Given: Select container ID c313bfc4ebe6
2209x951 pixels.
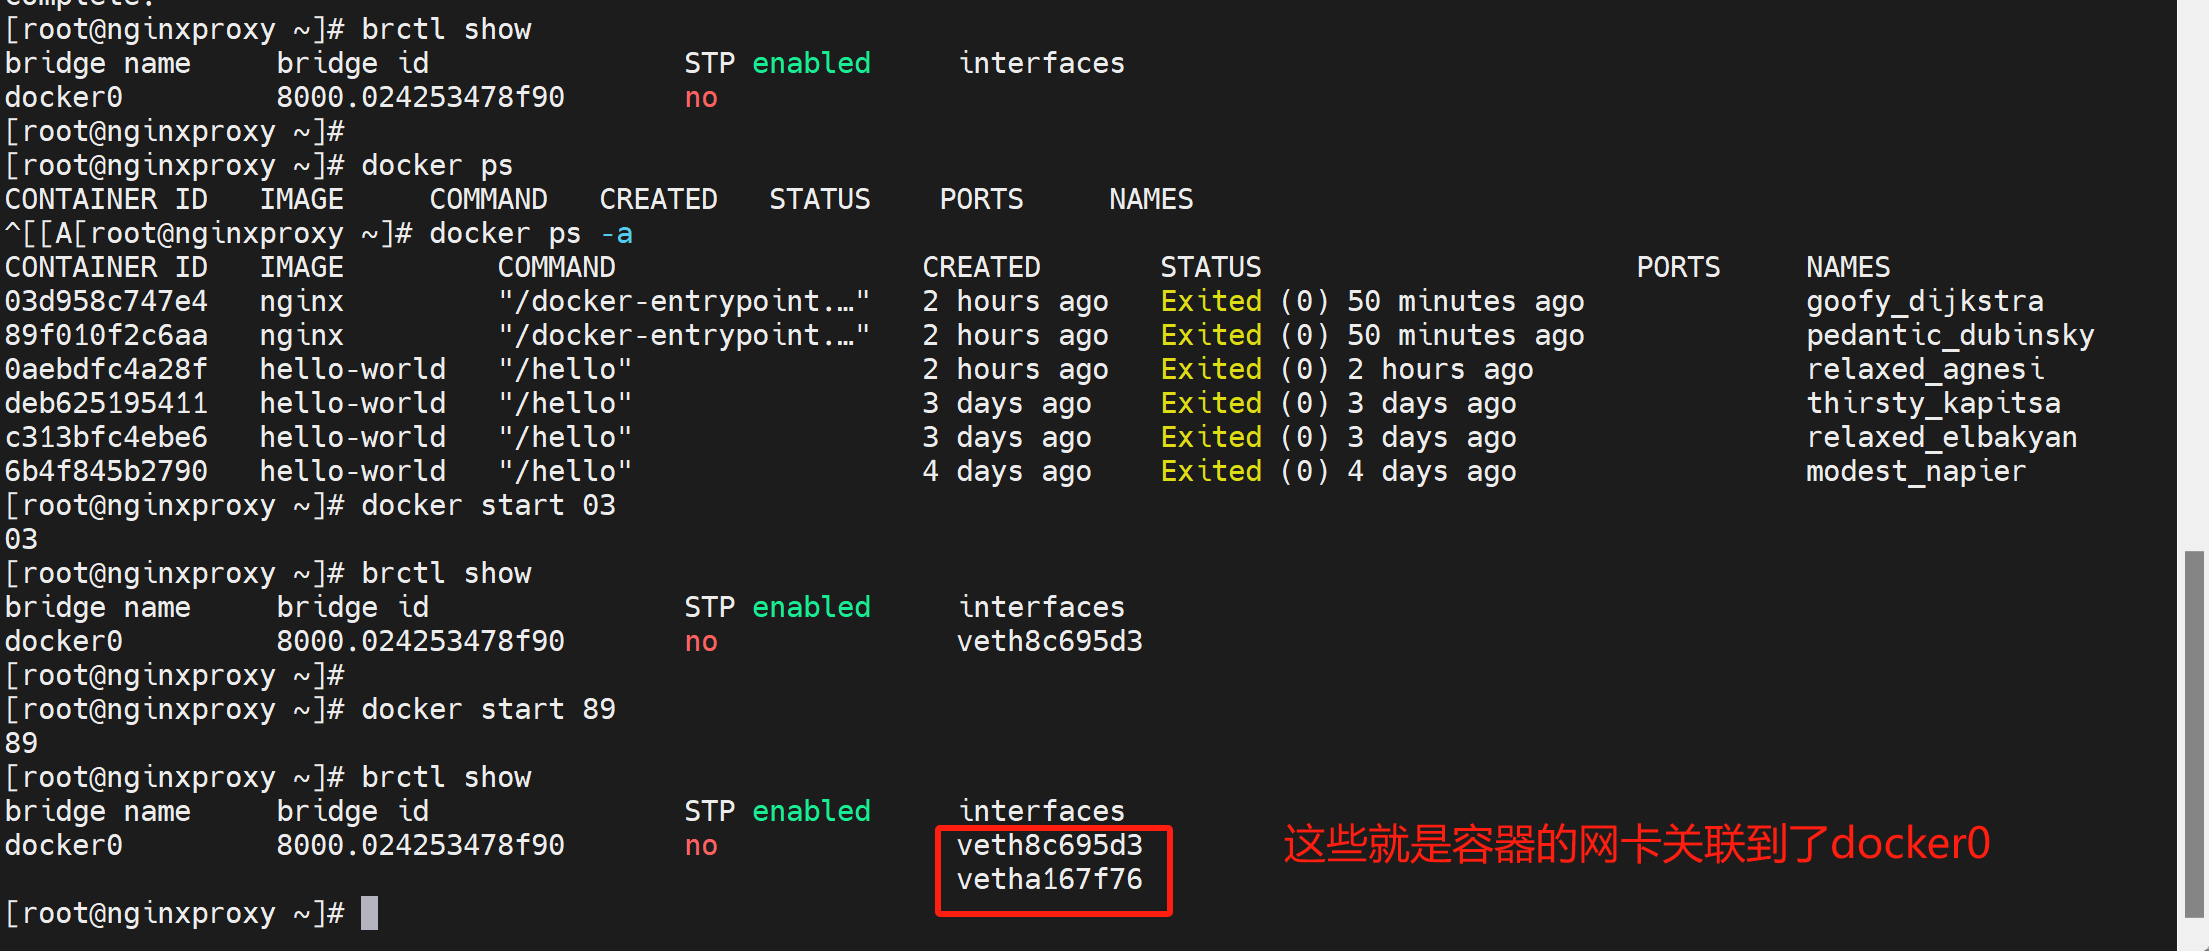Looking at the screenshot, I should pos(106,437).
